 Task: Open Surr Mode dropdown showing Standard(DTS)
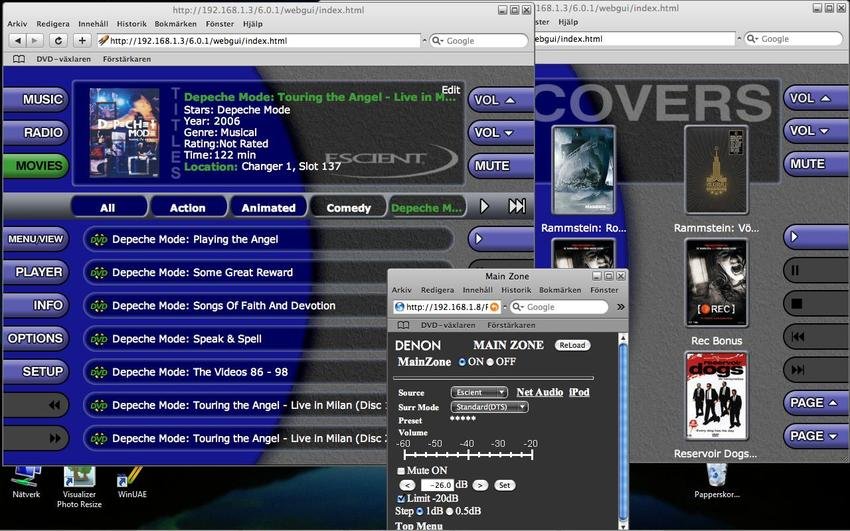click(490, 407)
